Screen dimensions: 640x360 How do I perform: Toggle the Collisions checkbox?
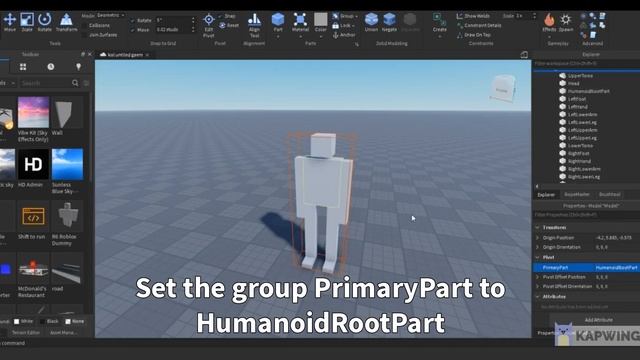coord(84,25)
